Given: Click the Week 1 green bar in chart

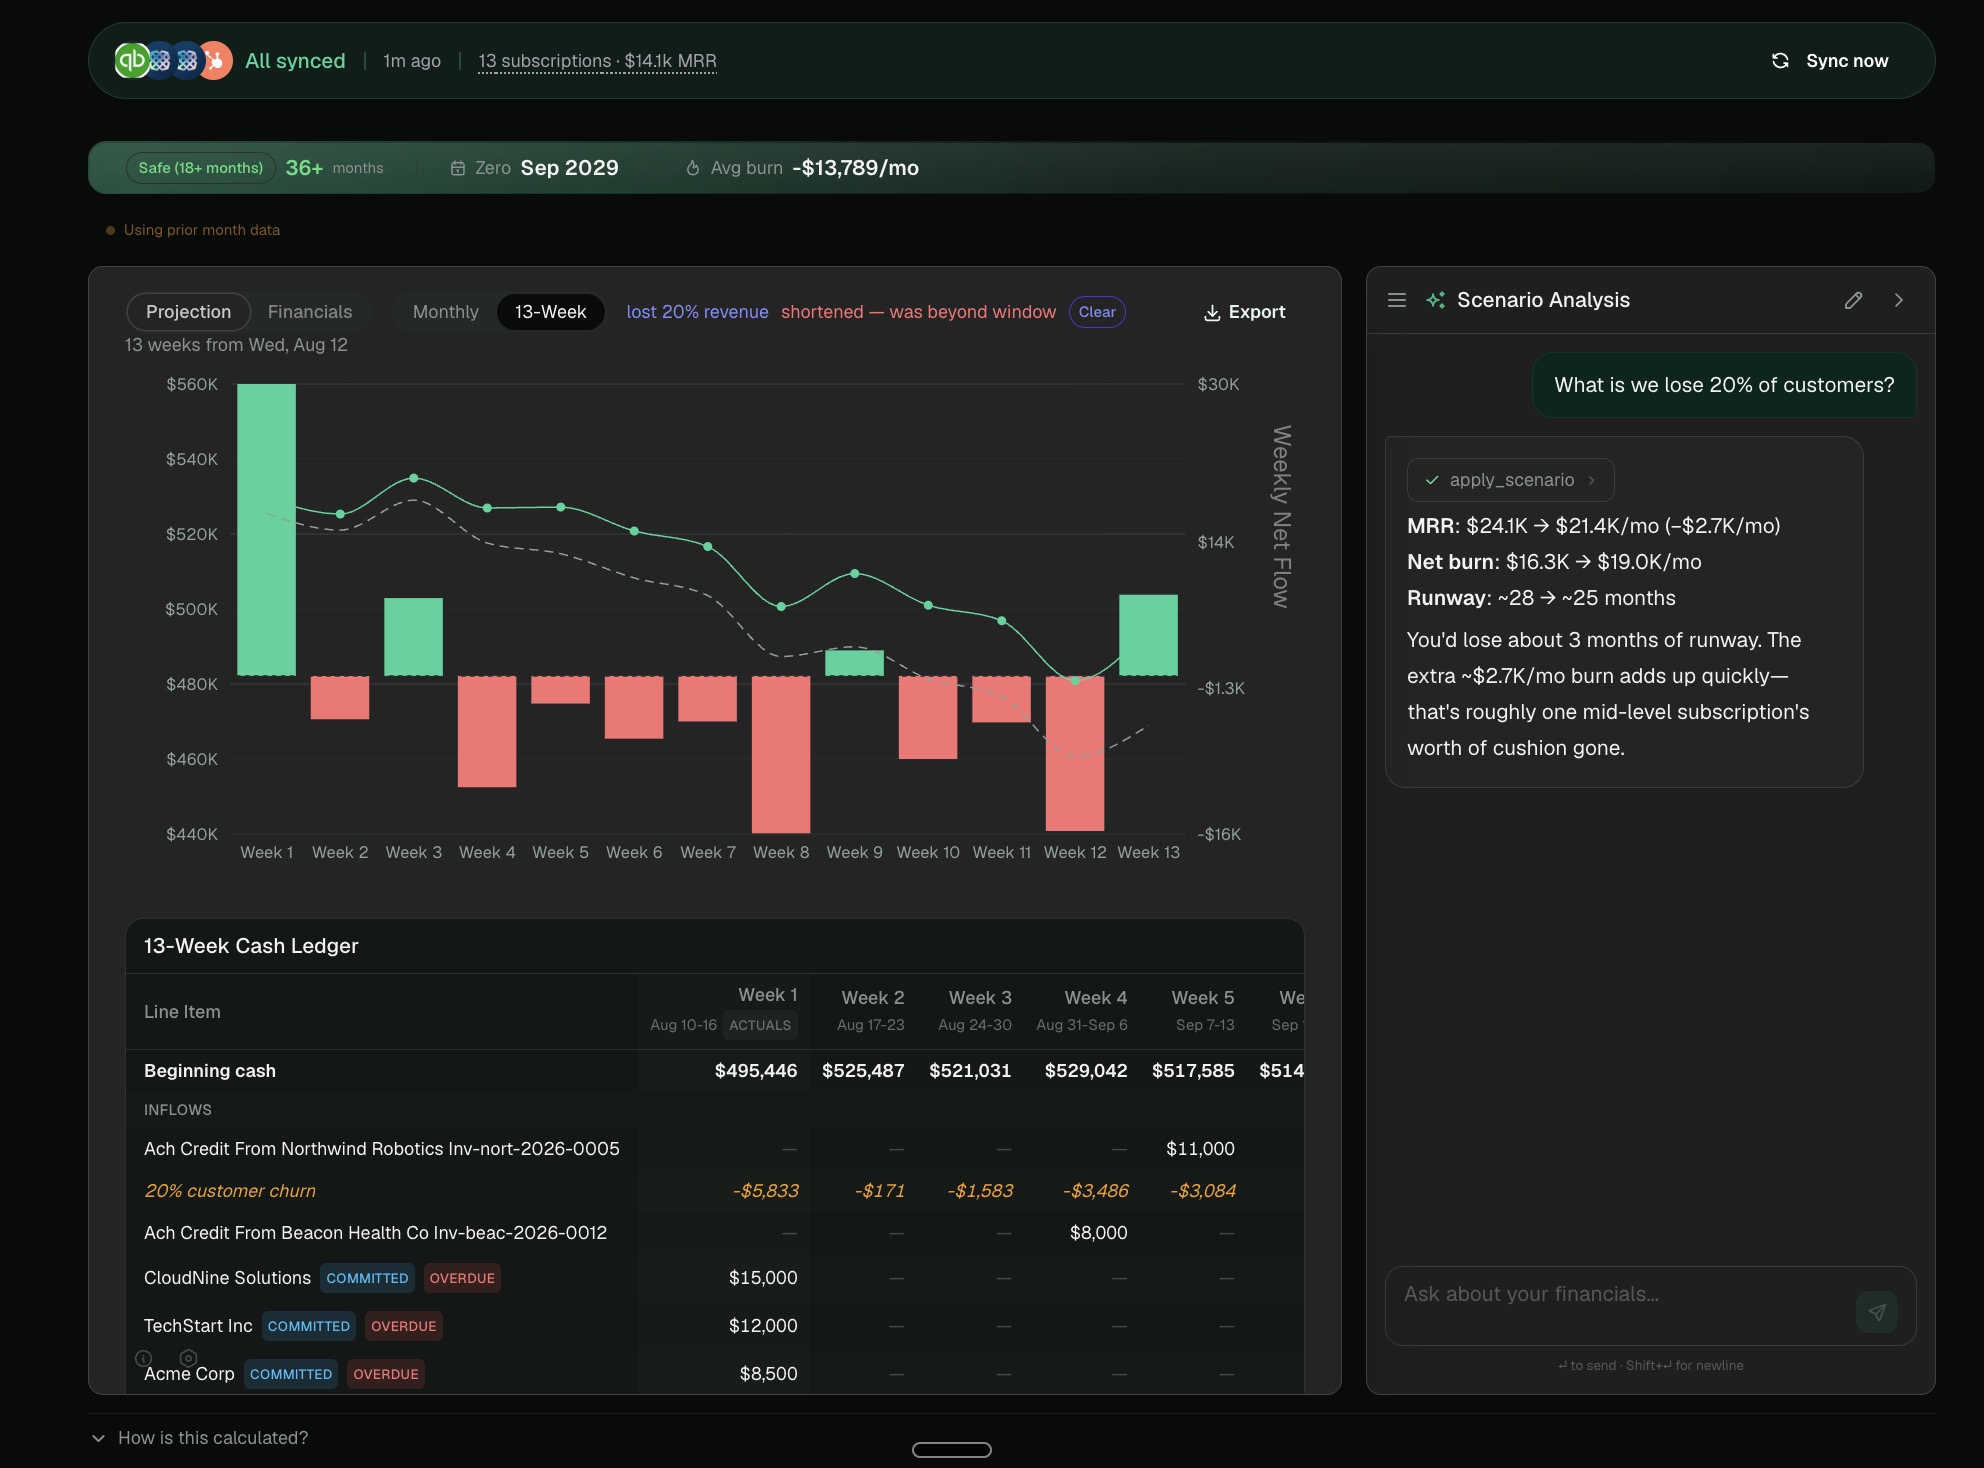Looking at the screenshot, I should pos(266,530).
